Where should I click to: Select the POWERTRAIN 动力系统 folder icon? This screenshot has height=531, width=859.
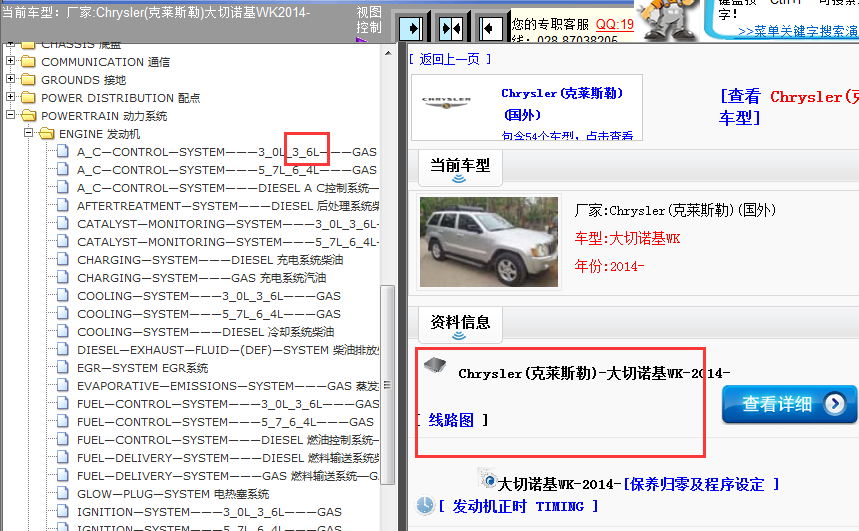click(28, 116)
